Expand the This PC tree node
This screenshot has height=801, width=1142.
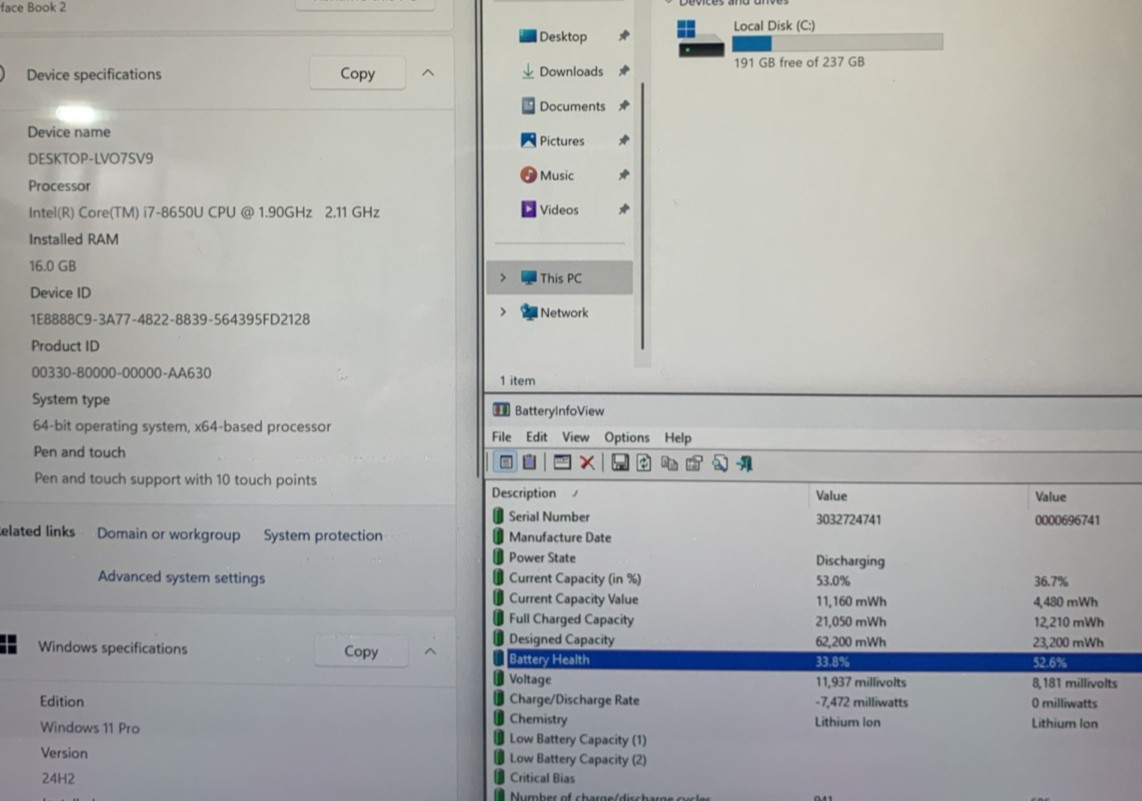[x=503, y=277]
